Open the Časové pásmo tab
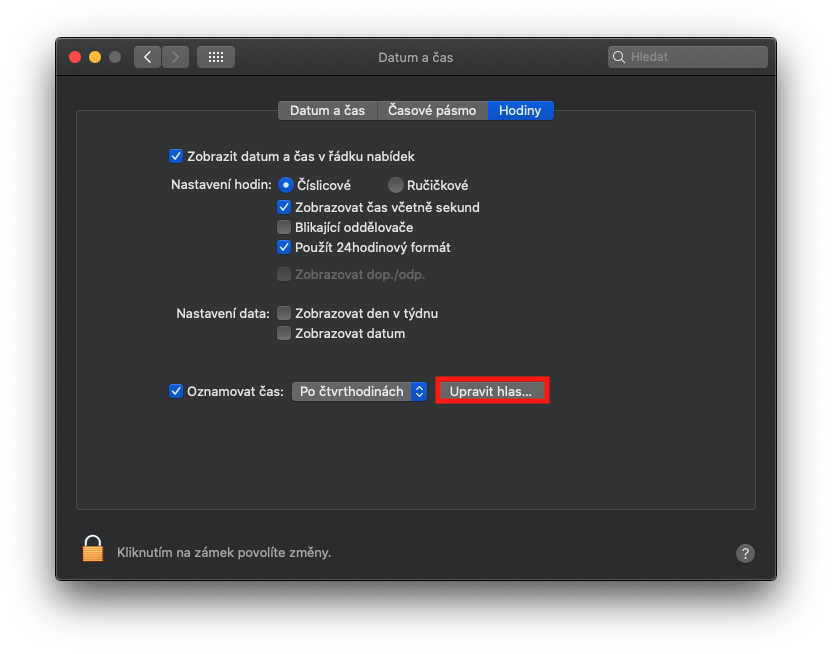This screenshot has width=832, height=654. pos(432,110)
